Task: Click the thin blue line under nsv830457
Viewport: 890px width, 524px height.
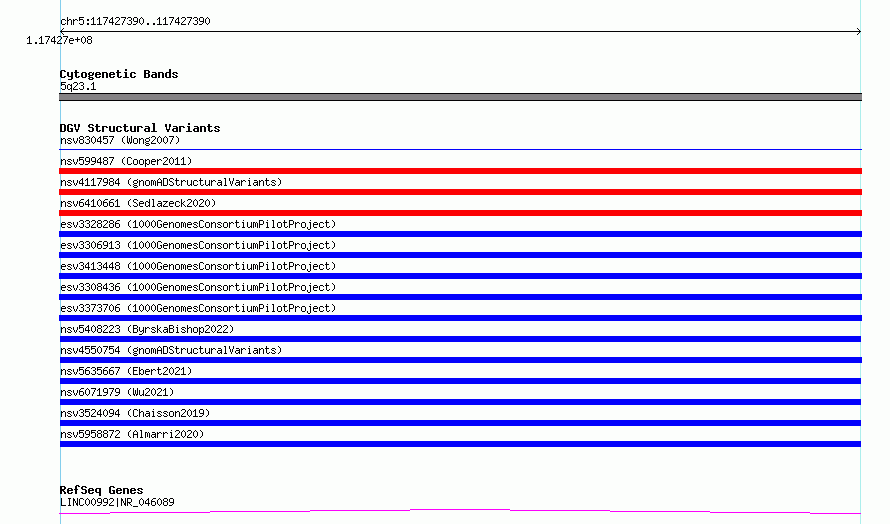Action: (460, 149)
